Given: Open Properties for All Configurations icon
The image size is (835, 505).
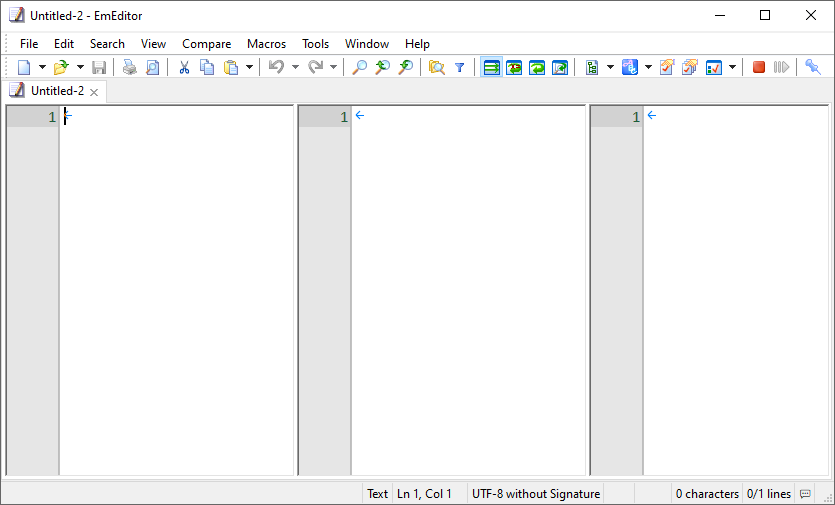Looking at the screenshot, I should pos(690,68).
